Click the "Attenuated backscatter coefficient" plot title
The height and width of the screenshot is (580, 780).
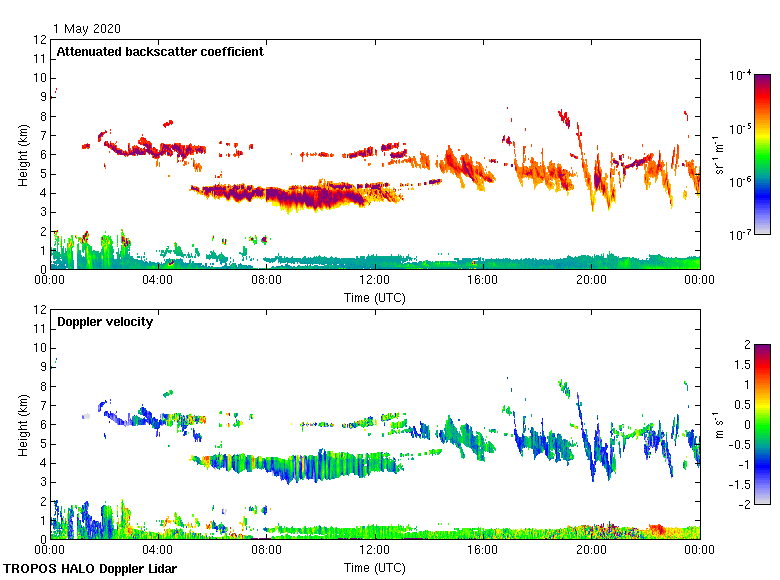pyautogui.click(x=160, y=52)
